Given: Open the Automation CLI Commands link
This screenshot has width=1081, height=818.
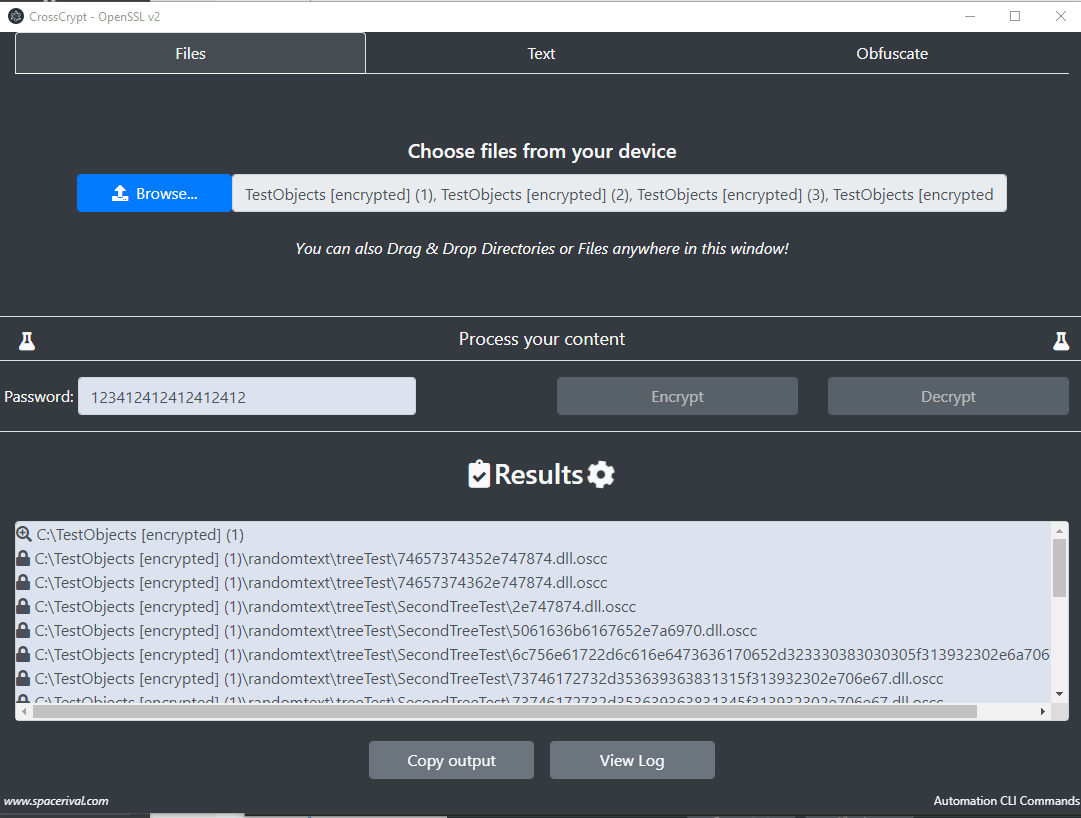Looking at the screenshot, I should [1007, 801].
